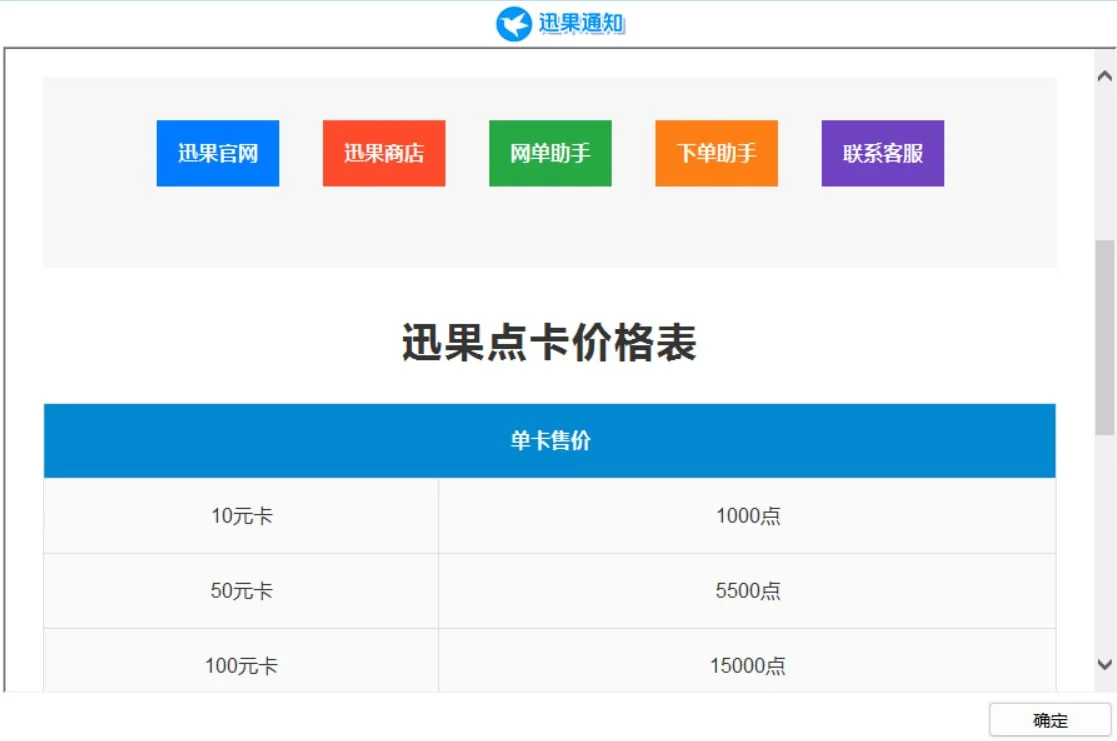Select the 1000点 table cell
The width and height of the screenshot is (1117, 741).
[747, 515]
